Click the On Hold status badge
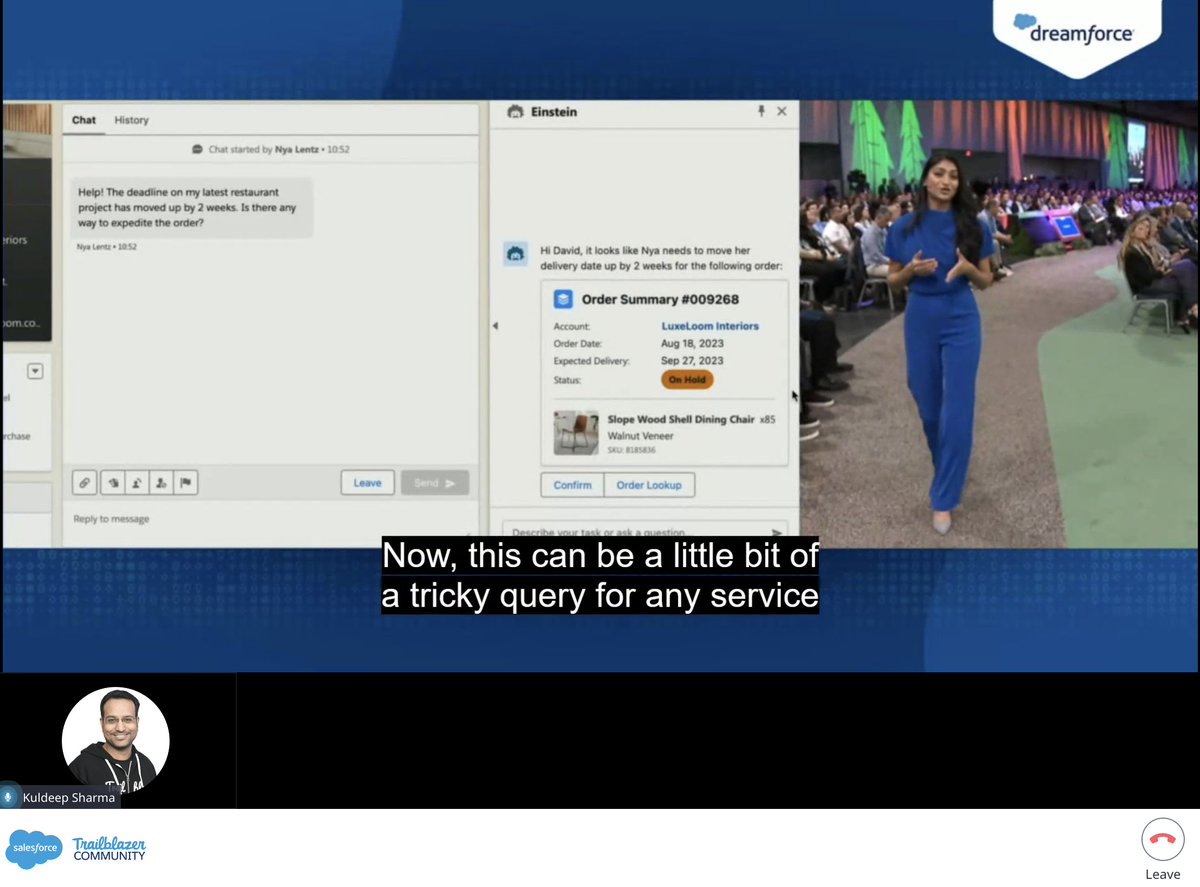This screenshot has width=1200, height=887. 687,380
